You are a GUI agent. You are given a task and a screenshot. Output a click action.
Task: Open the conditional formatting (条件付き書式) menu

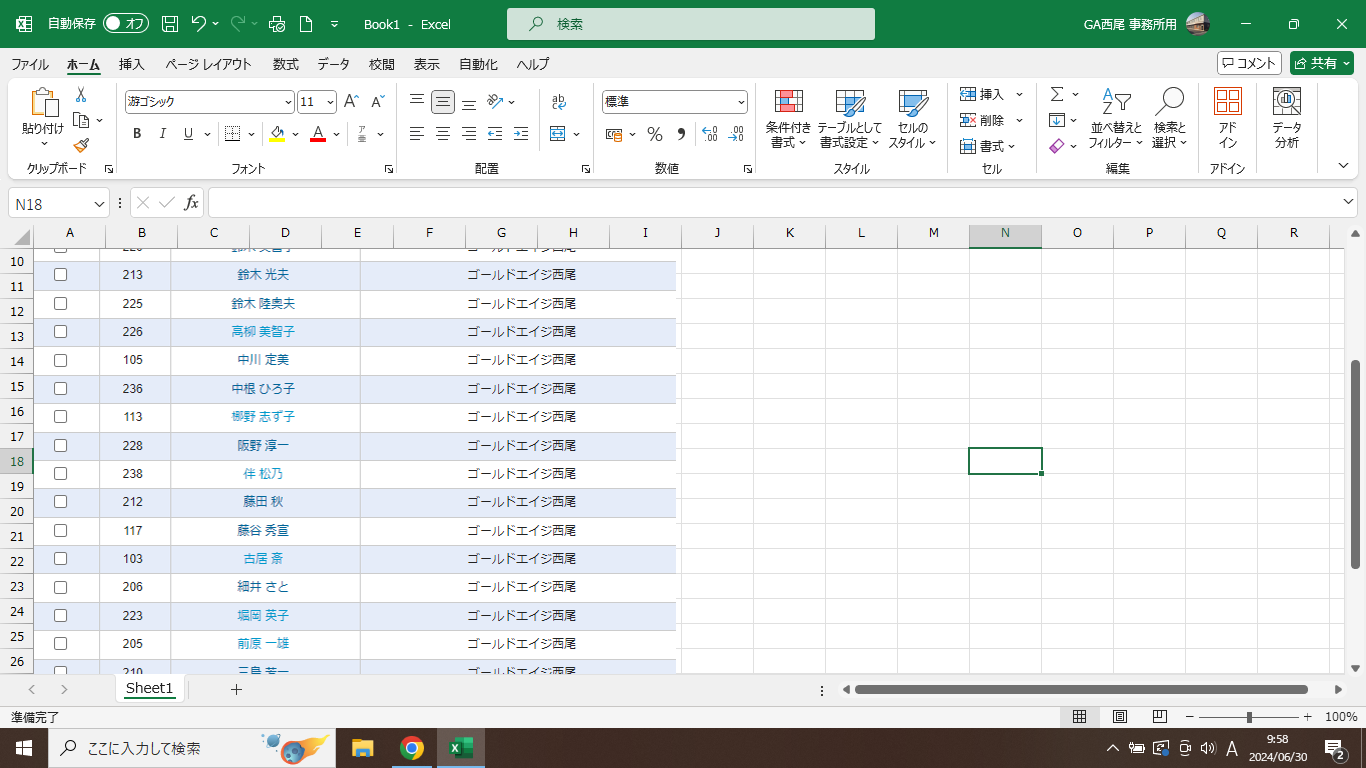789,119
